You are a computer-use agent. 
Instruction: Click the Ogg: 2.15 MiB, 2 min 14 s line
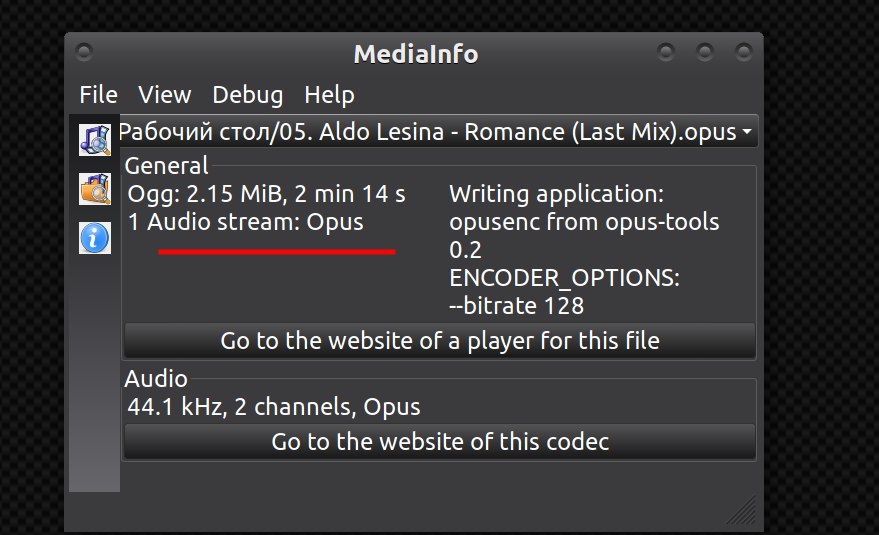[266, 194]
